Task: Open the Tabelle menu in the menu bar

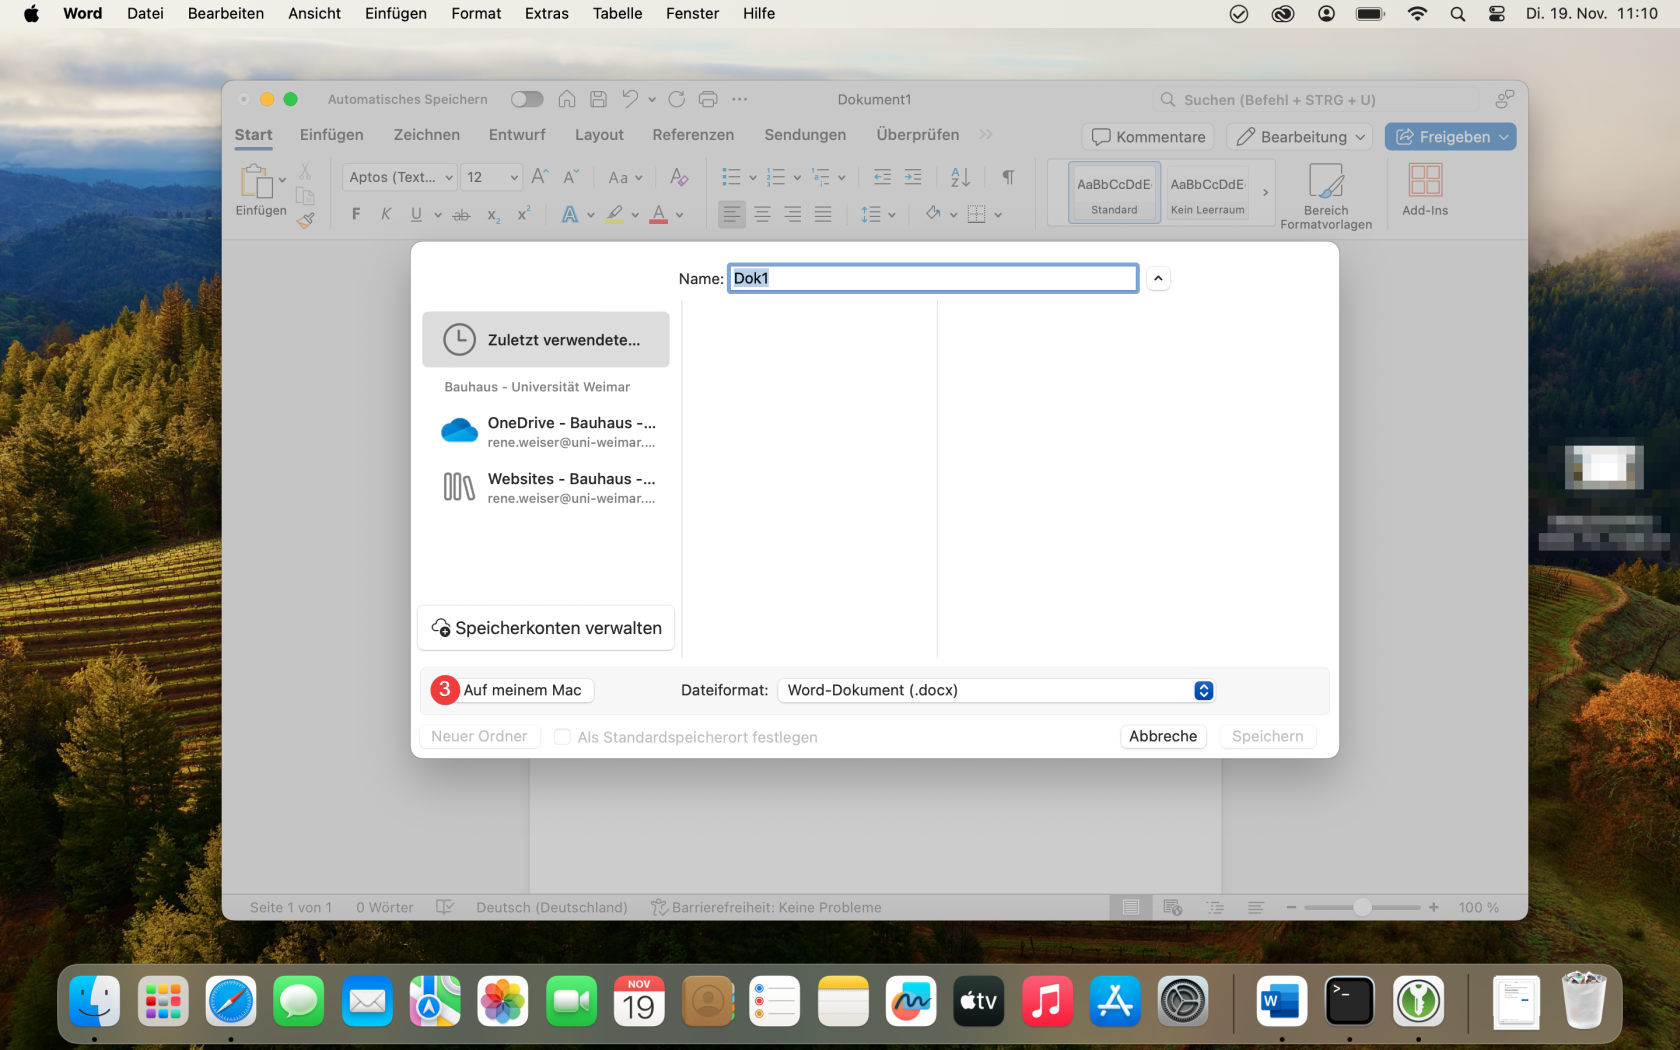Action: coord(617,13)
